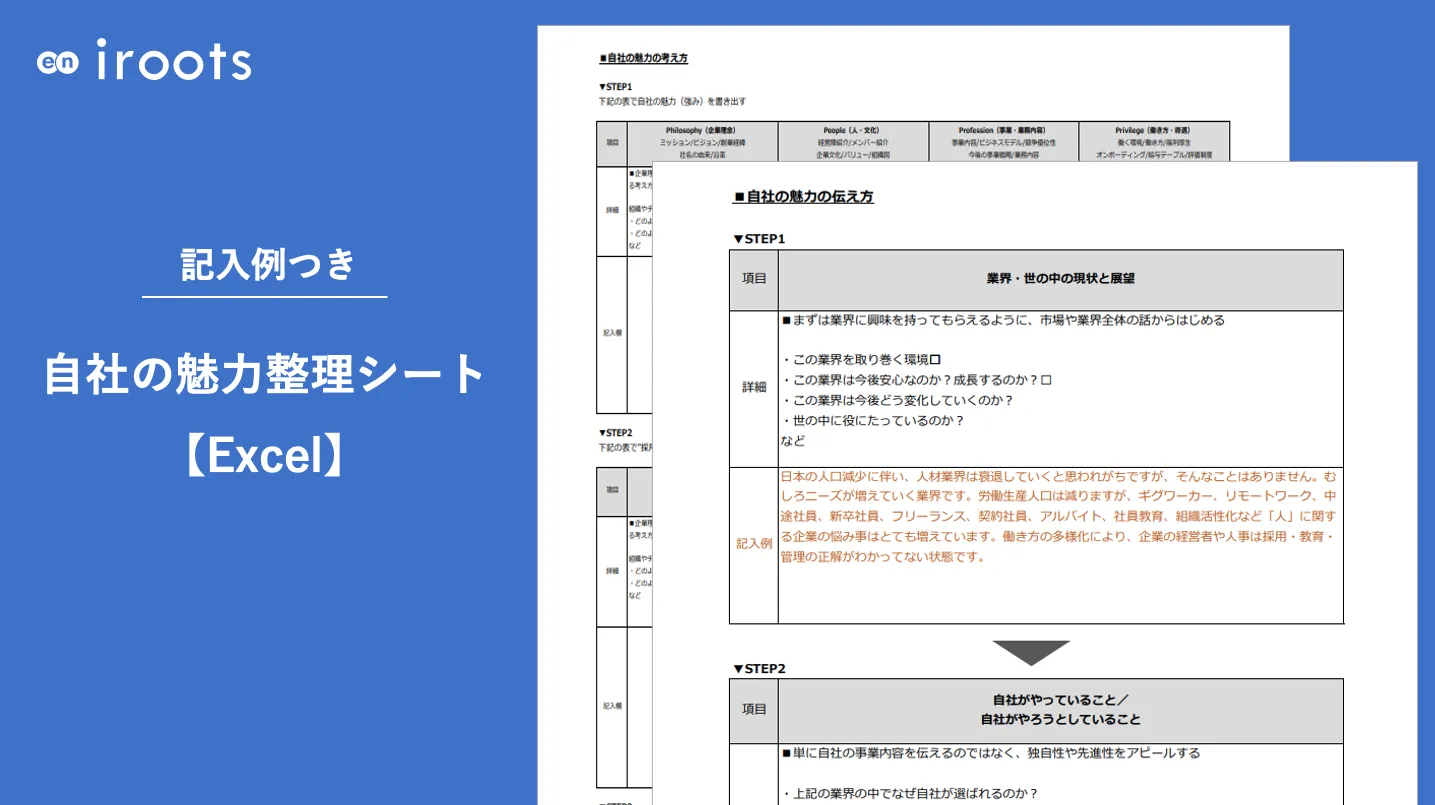Select the bullet "この業界を取り巻く環境"
The image size is (1435, 805).
pos(861,359)
